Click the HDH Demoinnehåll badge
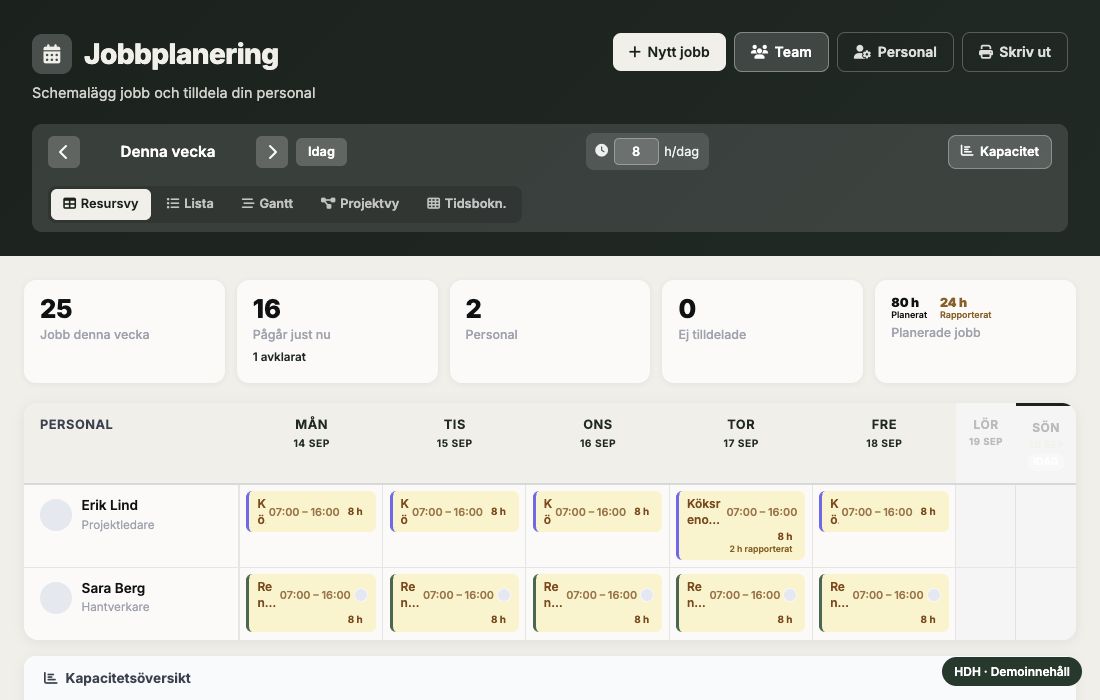This screenshot has height=700, width=1100. point(1012,671)
